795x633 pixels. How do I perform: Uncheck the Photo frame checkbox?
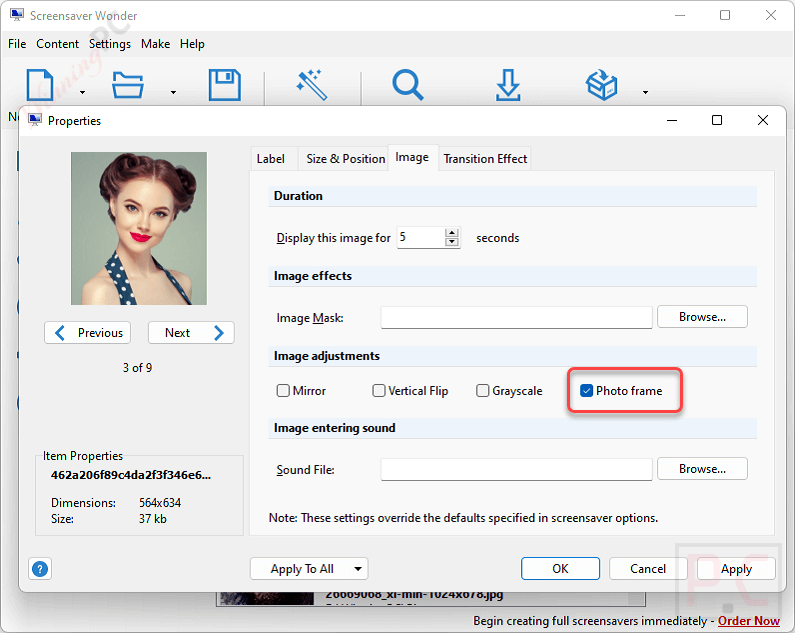coord(587,391)
